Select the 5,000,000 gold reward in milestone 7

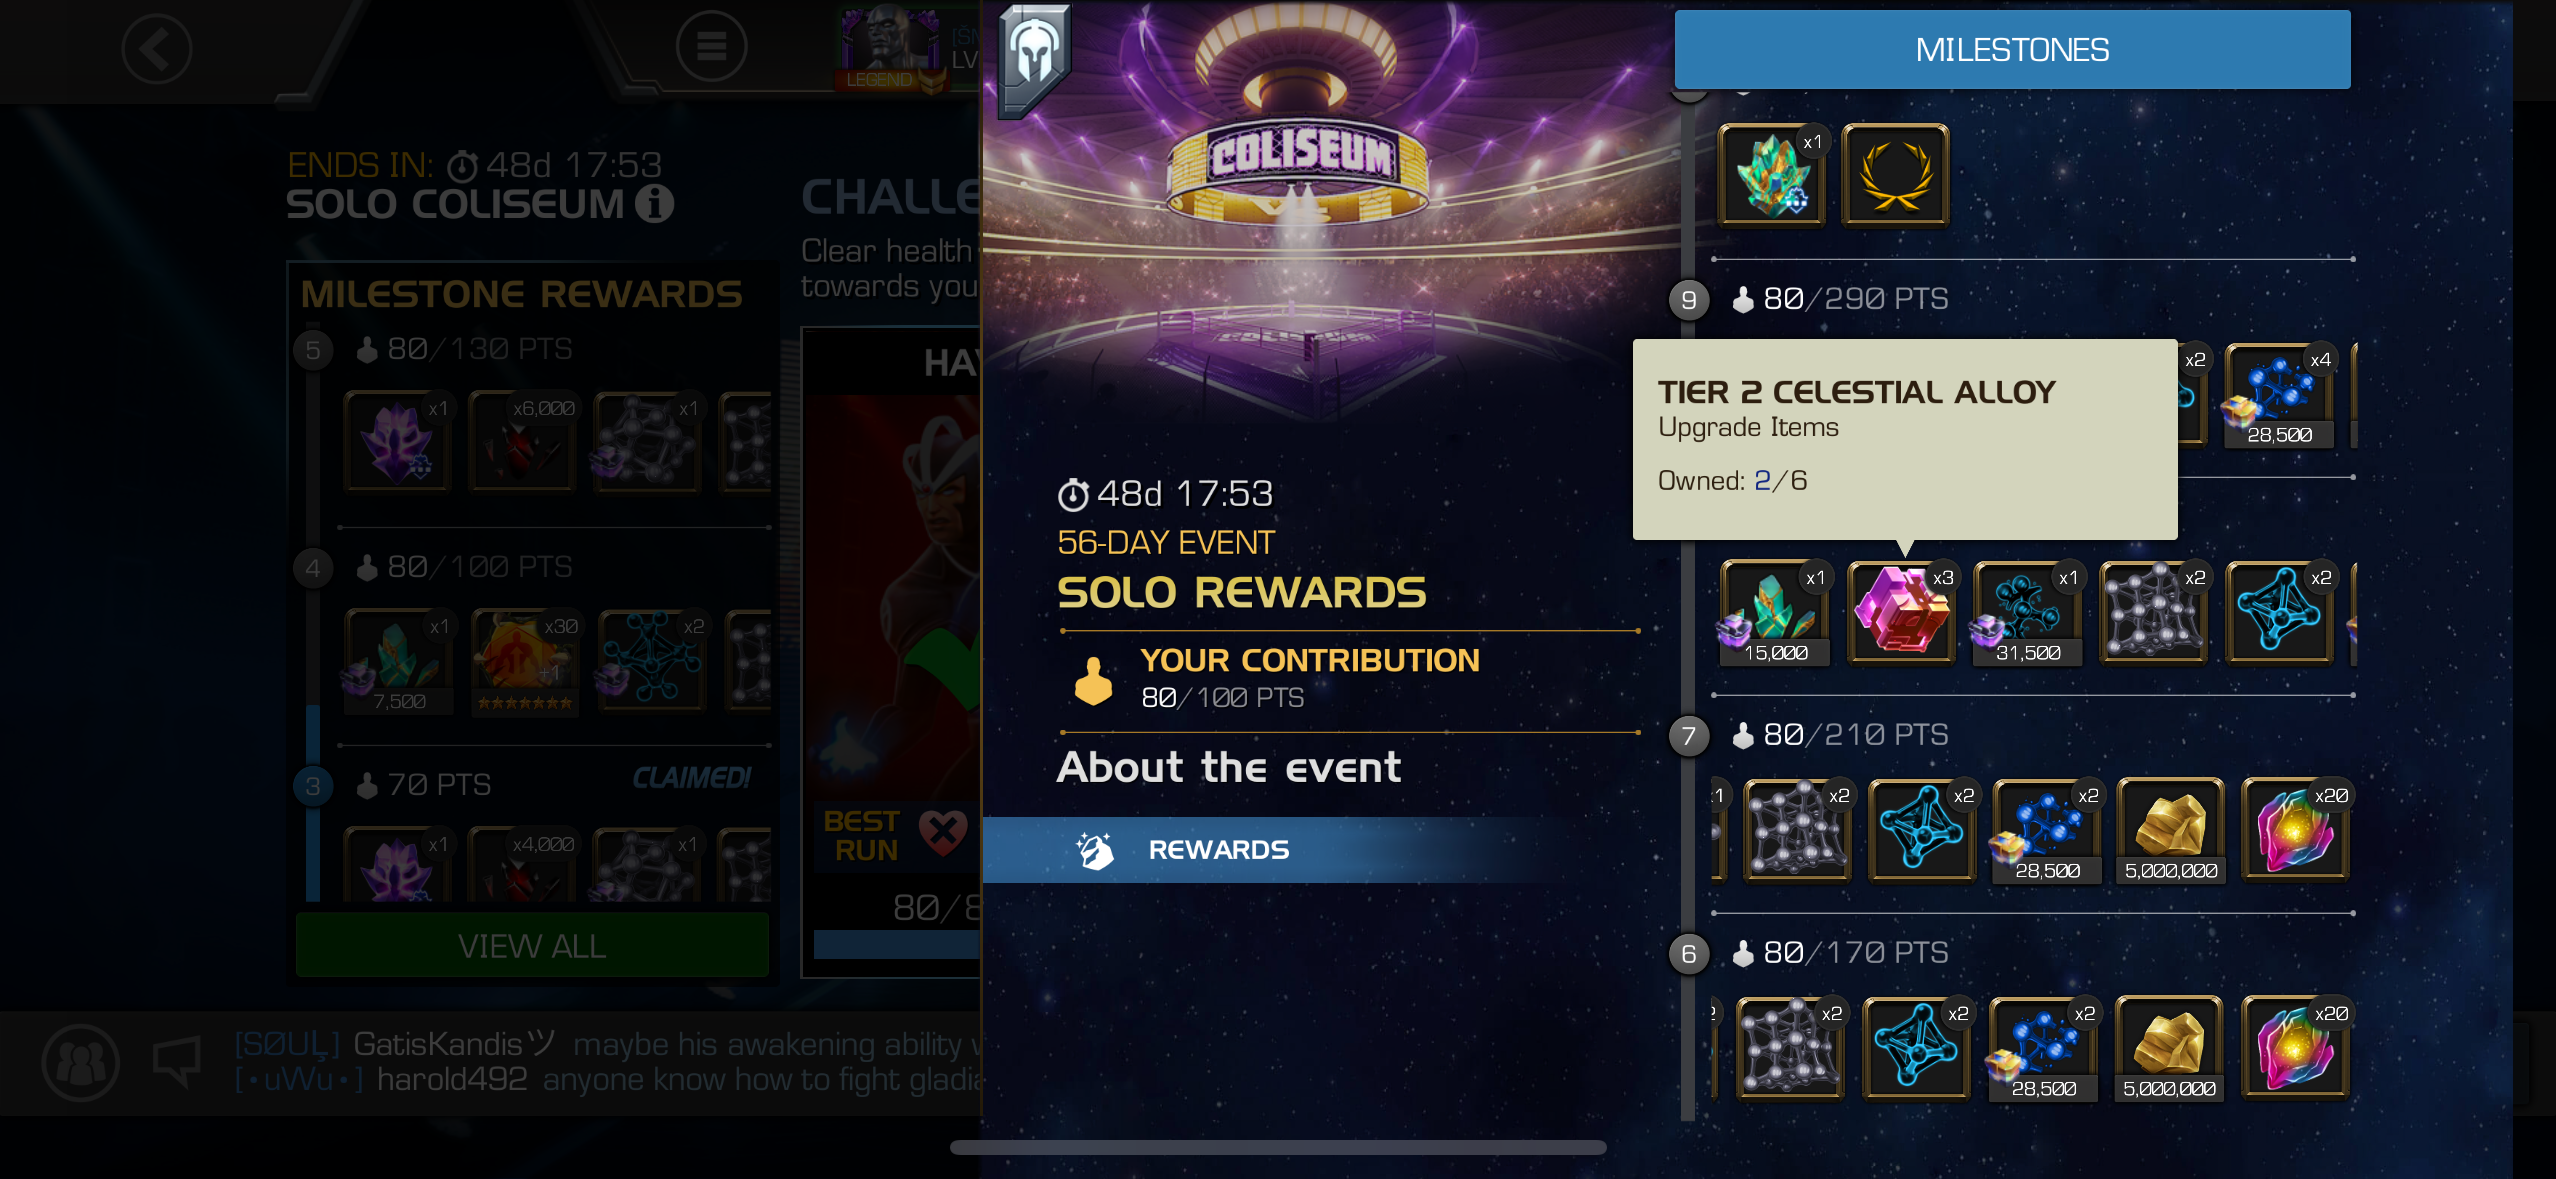pos(2171,830)
